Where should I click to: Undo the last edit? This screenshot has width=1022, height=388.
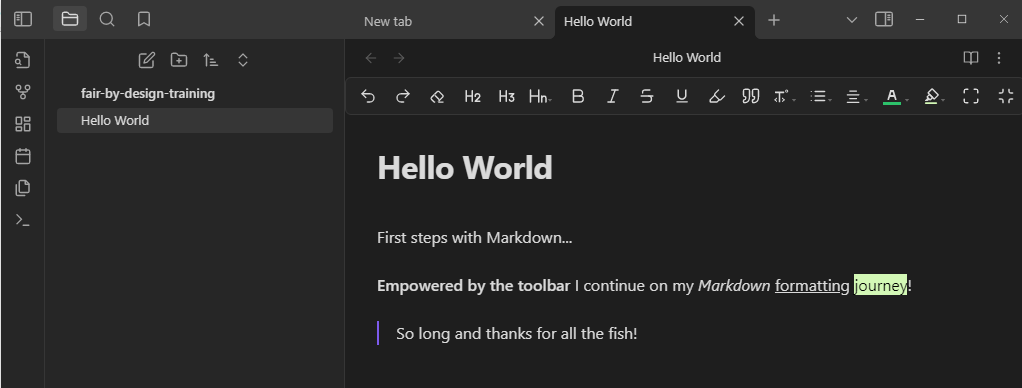point(368,97)
